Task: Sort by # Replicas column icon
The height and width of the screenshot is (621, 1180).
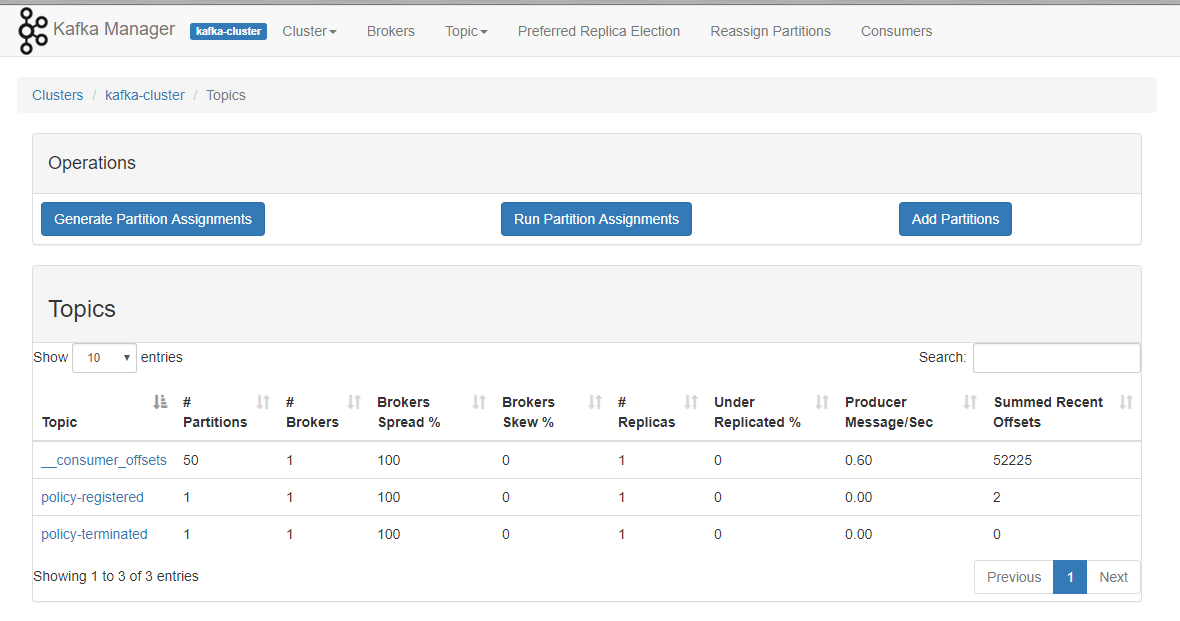Action: coord(691,402)
